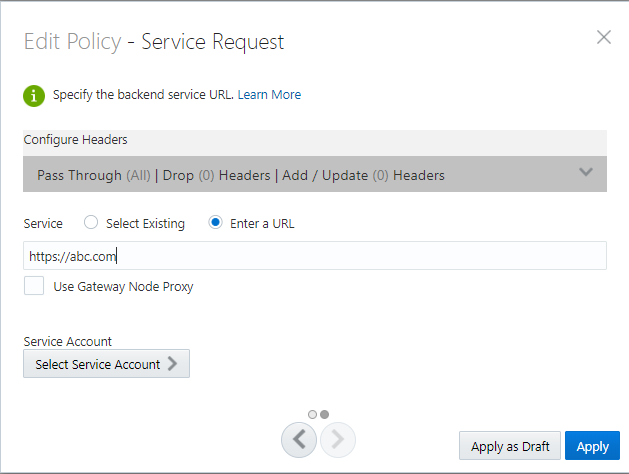Close the Edit Policy dialog
The image size is (629, 474).
point(603,38)
